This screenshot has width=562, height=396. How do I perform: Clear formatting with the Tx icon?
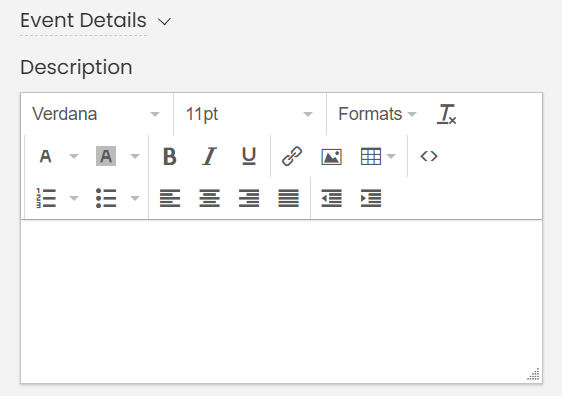pyautogui.click(x=447, y=114)
